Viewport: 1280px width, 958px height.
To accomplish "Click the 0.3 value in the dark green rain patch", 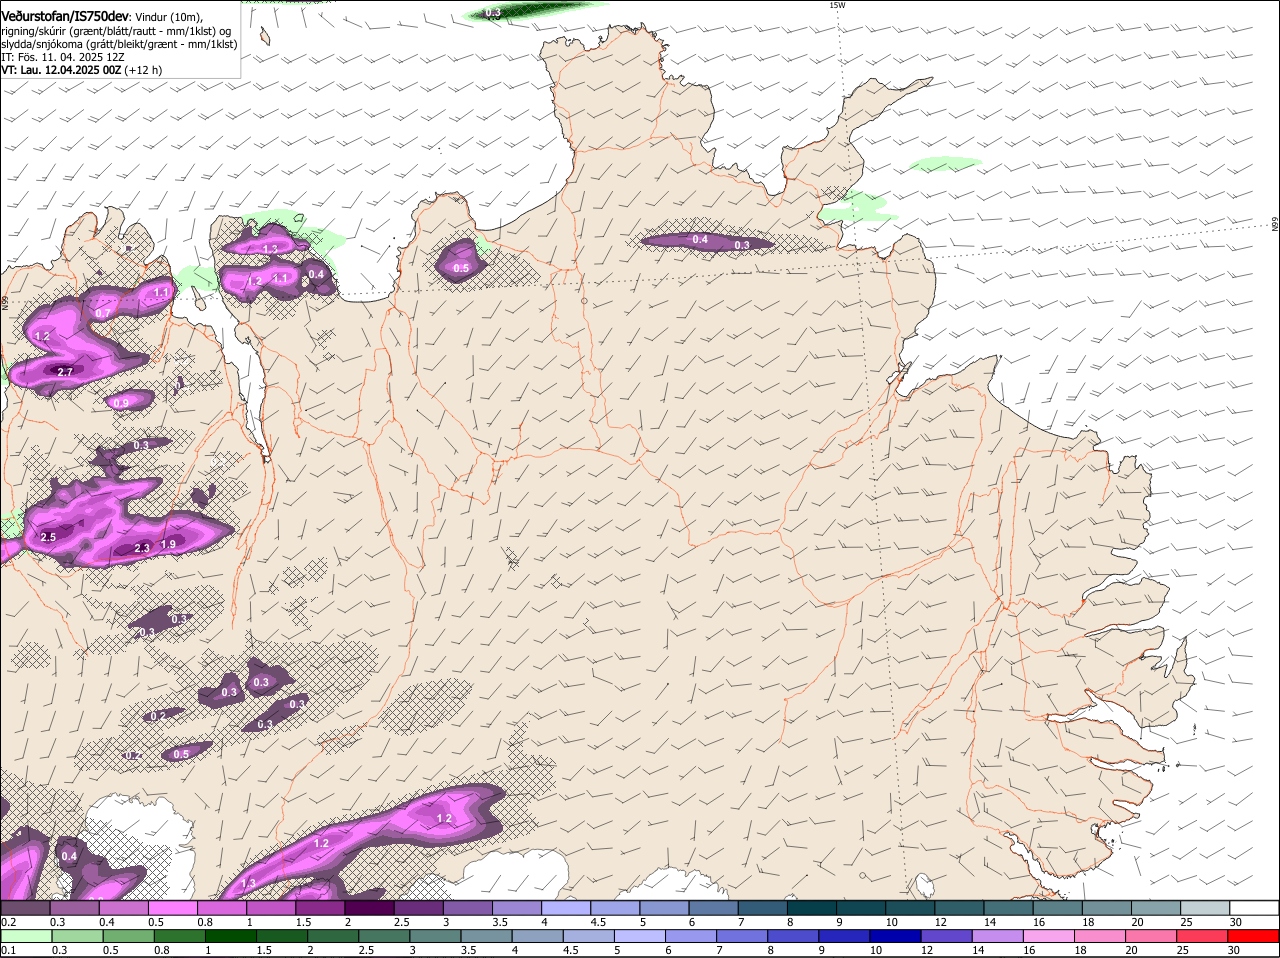I will (493, 13).
